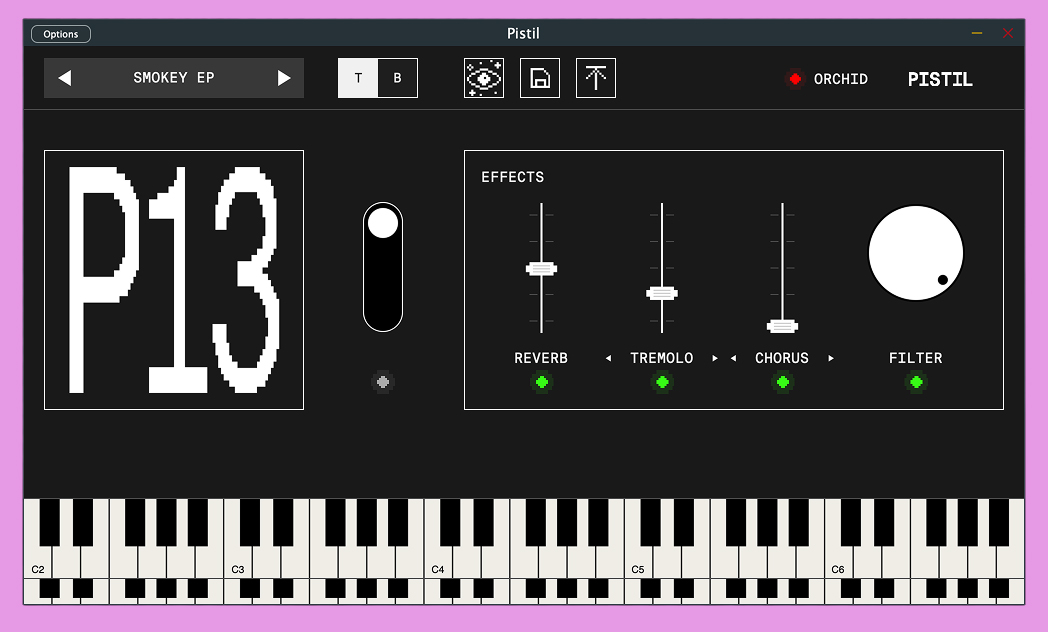Click the Reverb slider handle
The width and height of the screenshot is (1048, 632).
541,268
